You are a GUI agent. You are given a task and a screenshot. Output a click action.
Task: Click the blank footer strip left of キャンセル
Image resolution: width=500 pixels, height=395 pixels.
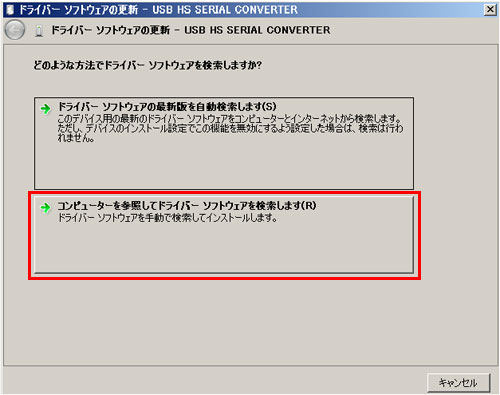[213, 382]
